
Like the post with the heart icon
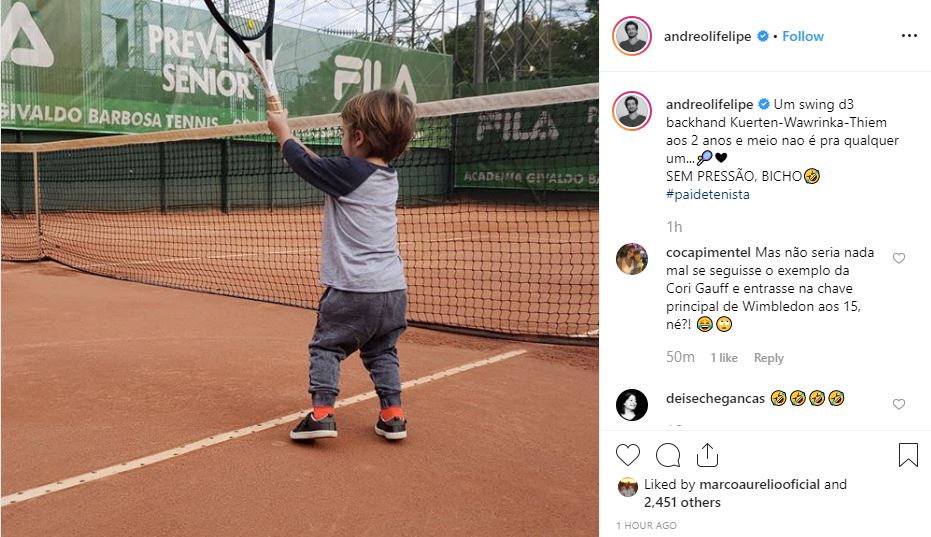(628, 455)
